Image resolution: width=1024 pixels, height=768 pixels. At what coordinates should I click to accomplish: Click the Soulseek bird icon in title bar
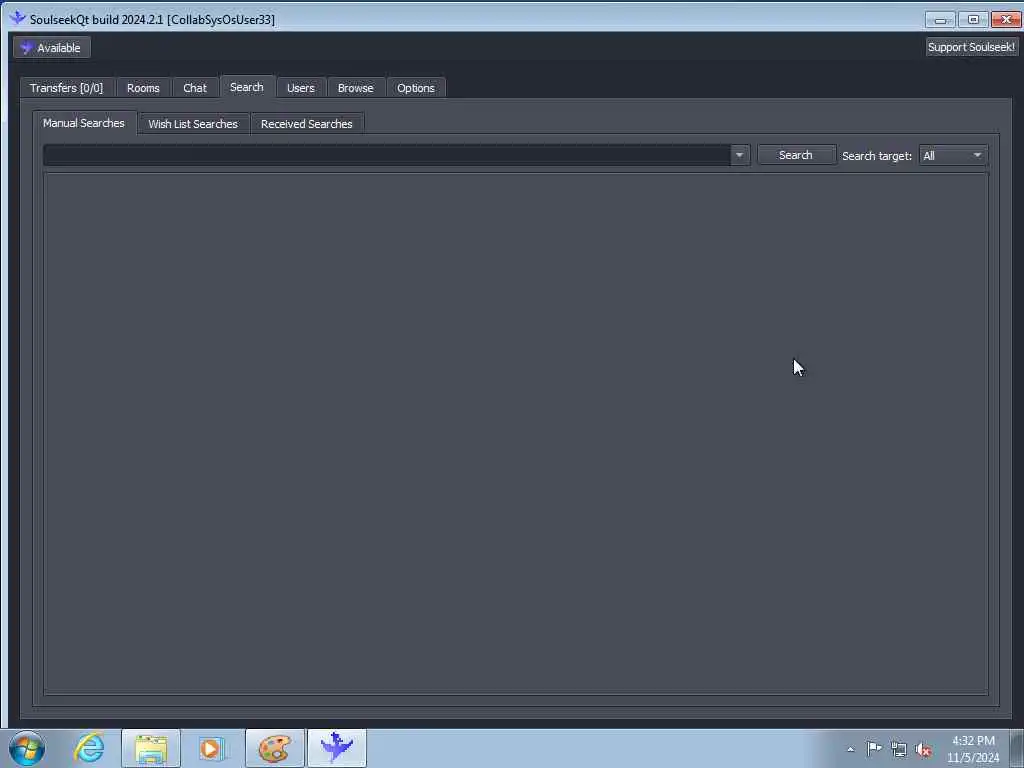(x=18, y=18)
